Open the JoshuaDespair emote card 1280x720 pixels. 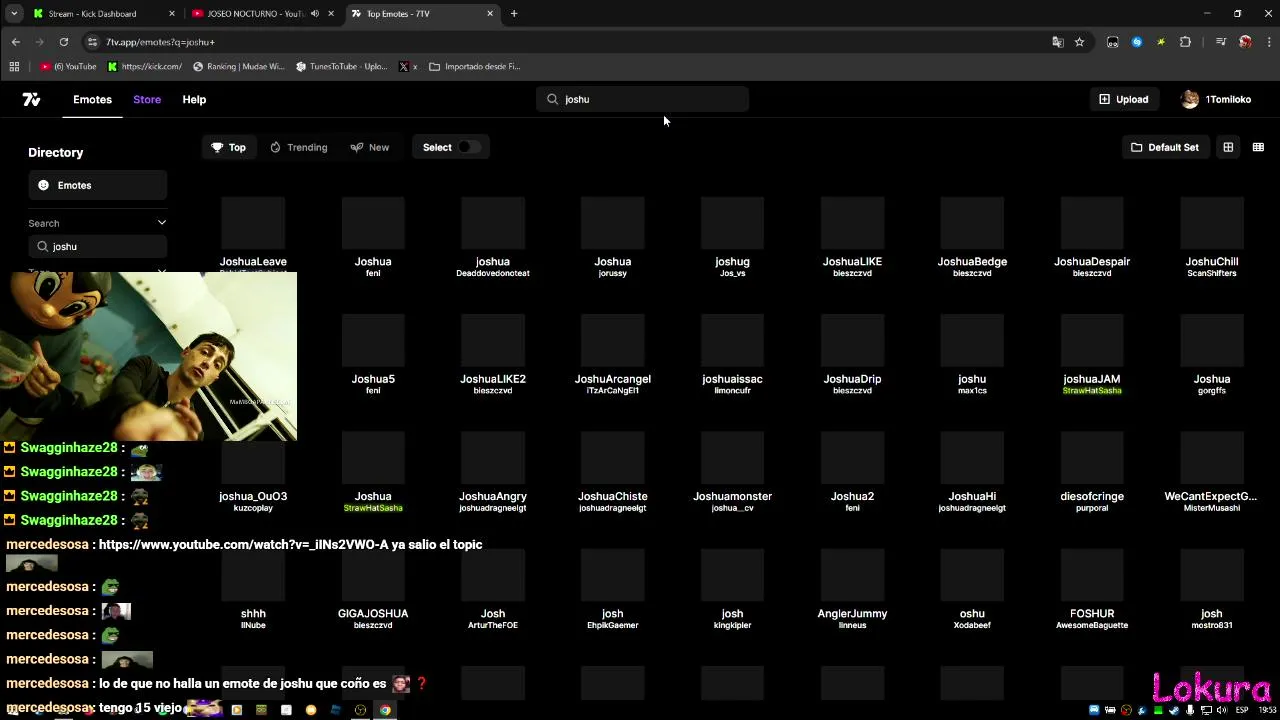tap(1092, 236)
